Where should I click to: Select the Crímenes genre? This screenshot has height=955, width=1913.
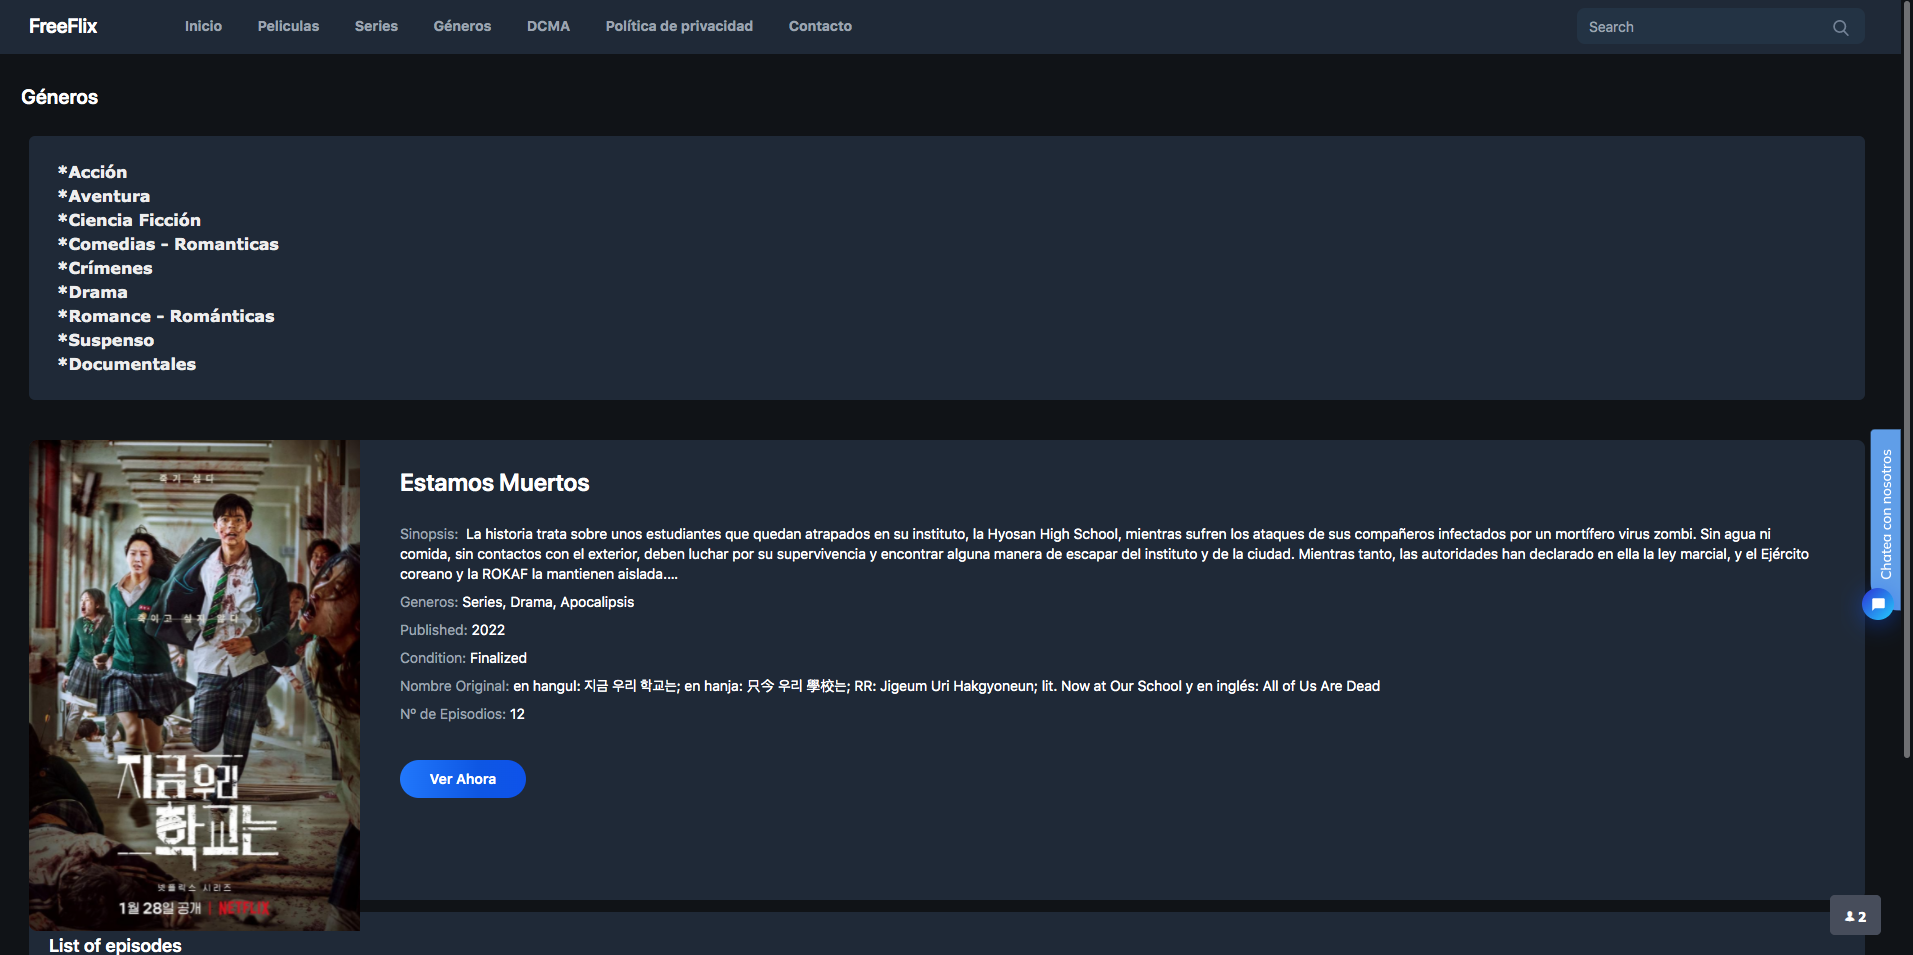106,268
